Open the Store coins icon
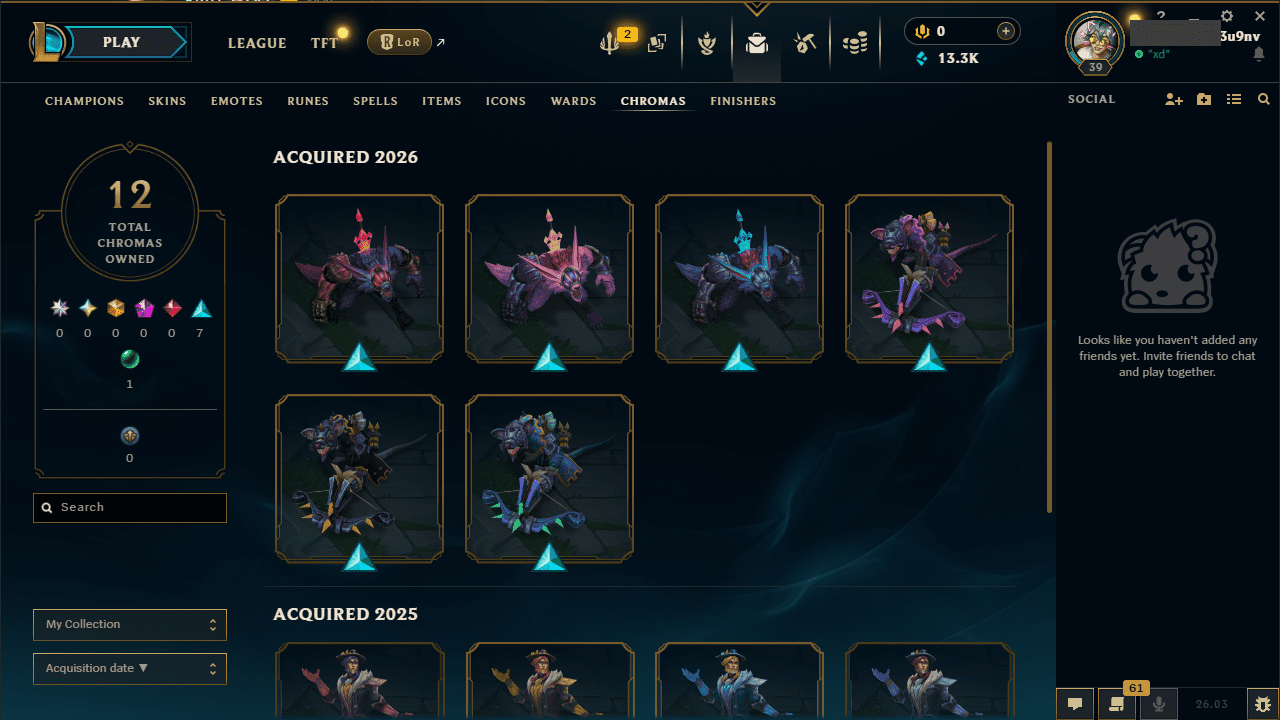 (x=854, y=43)
